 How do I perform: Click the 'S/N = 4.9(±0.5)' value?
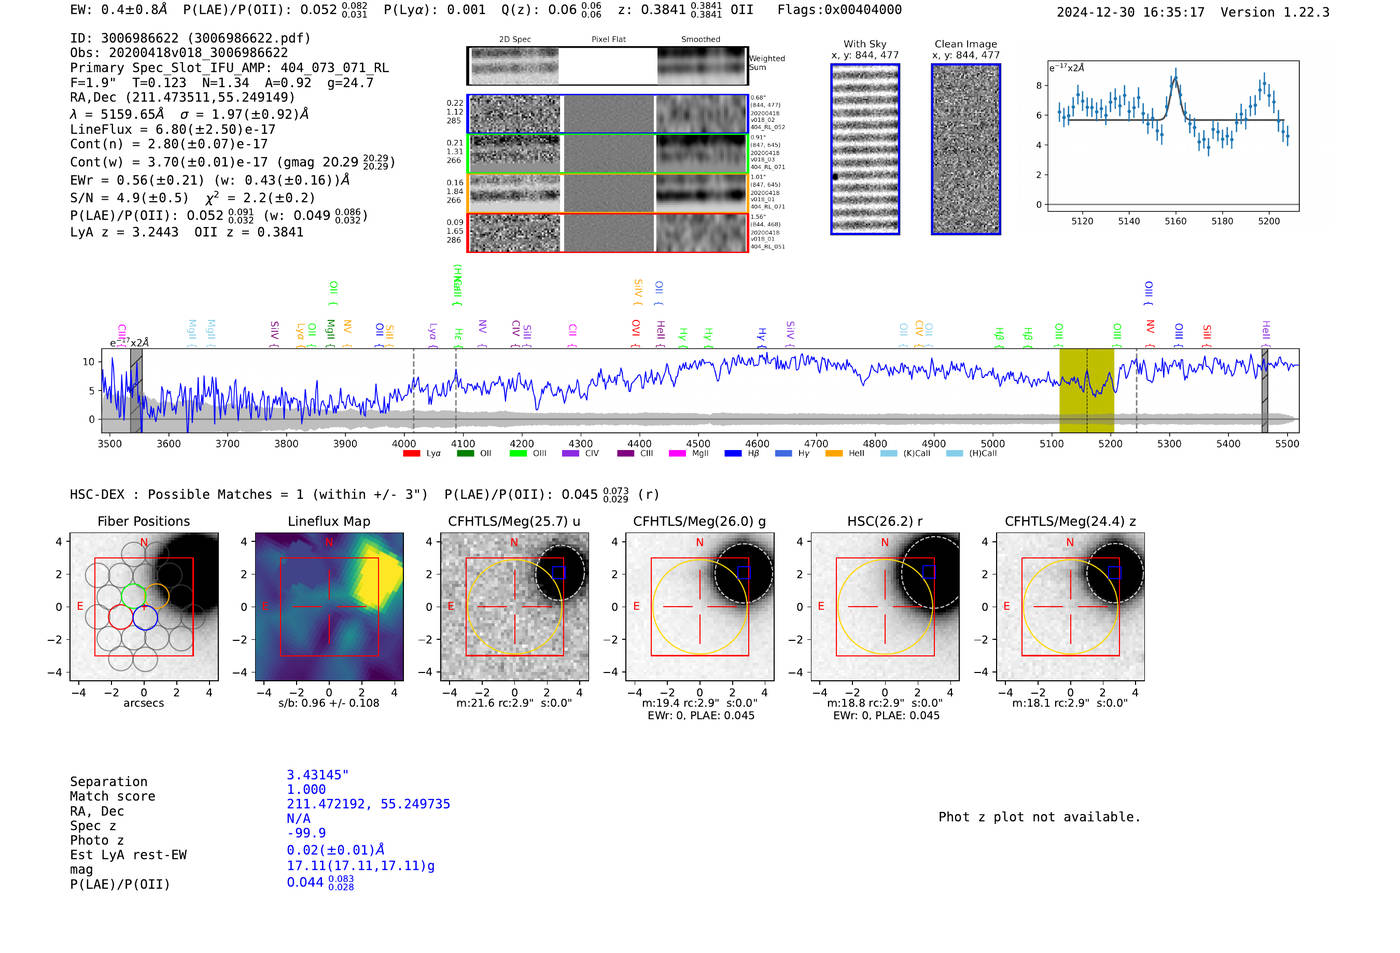[129, 198]
